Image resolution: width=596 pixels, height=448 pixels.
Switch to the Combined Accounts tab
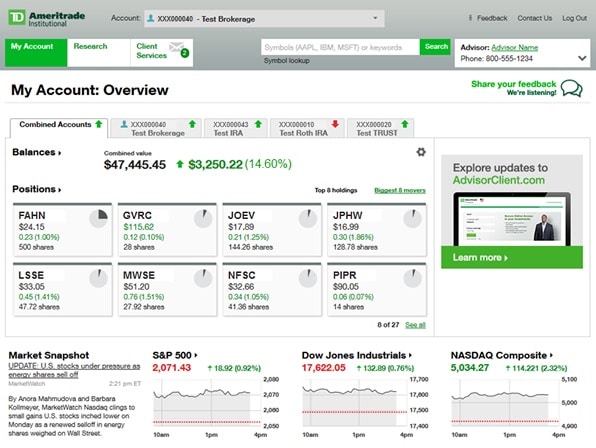click(59, 128)
